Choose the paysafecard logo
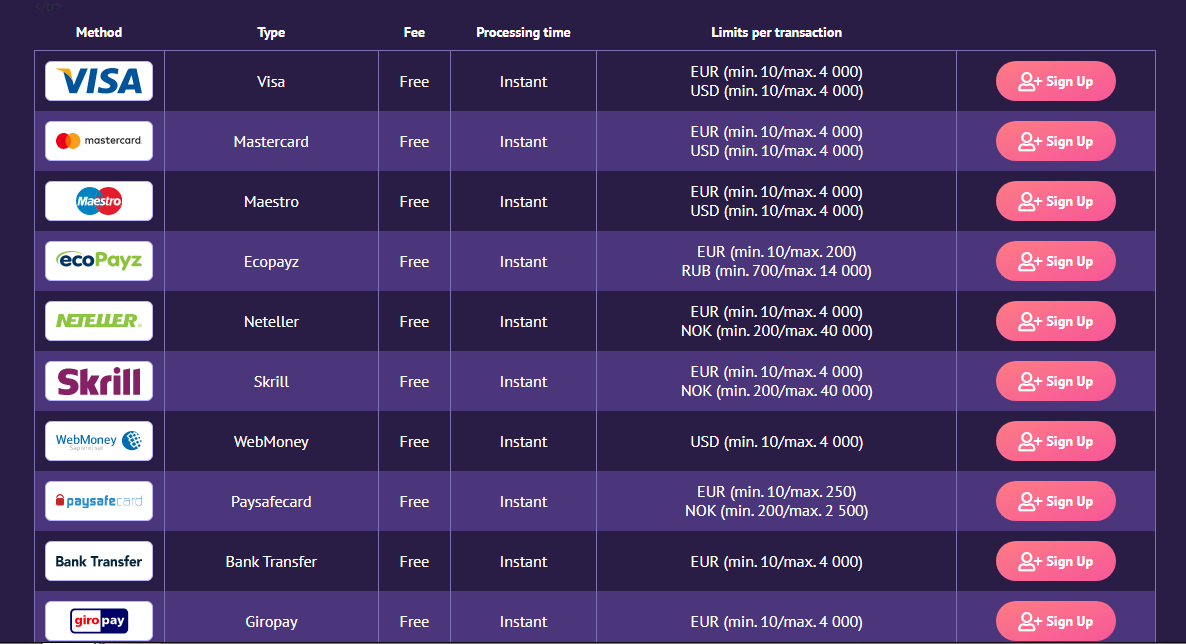 [98, 501]
